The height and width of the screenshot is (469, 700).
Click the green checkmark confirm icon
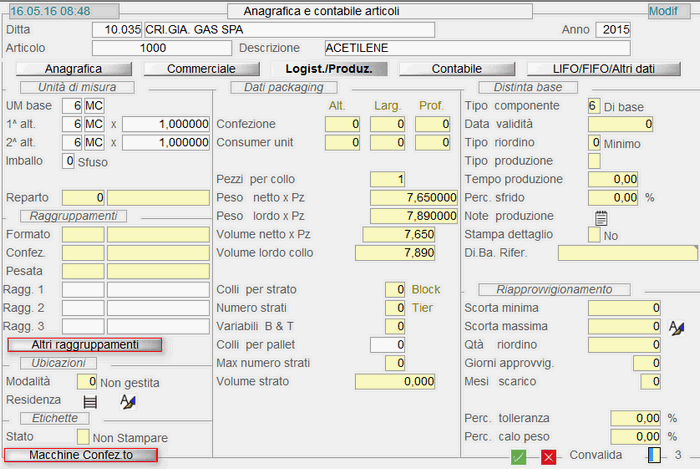519,456
